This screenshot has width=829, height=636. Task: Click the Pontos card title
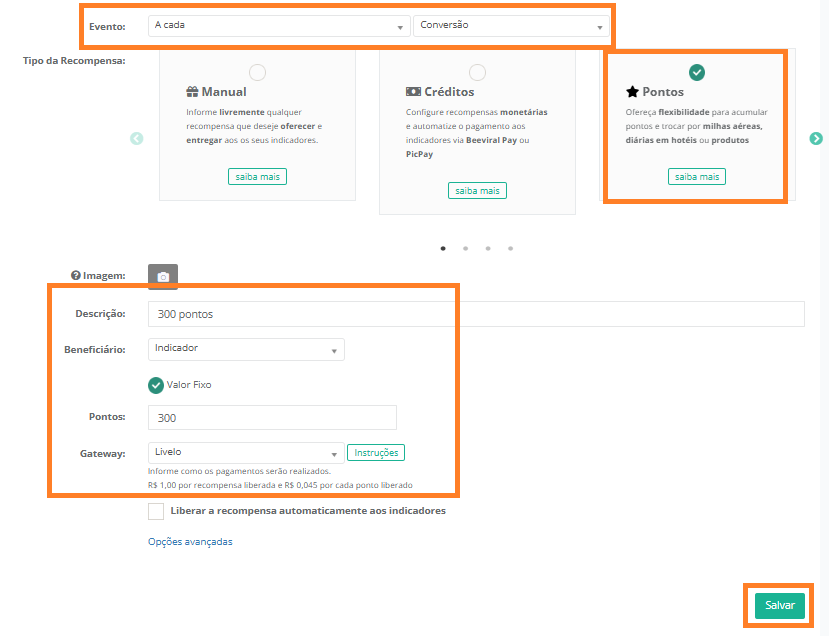click(x=663, y=92)
